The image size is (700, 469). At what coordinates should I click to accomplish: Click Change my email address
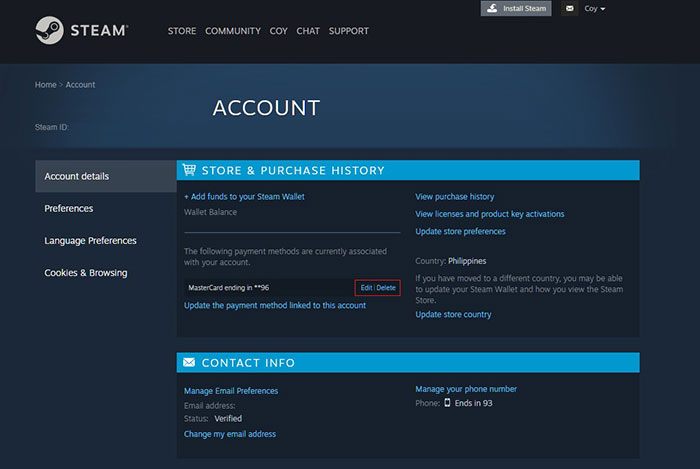(x=230, y=434)
